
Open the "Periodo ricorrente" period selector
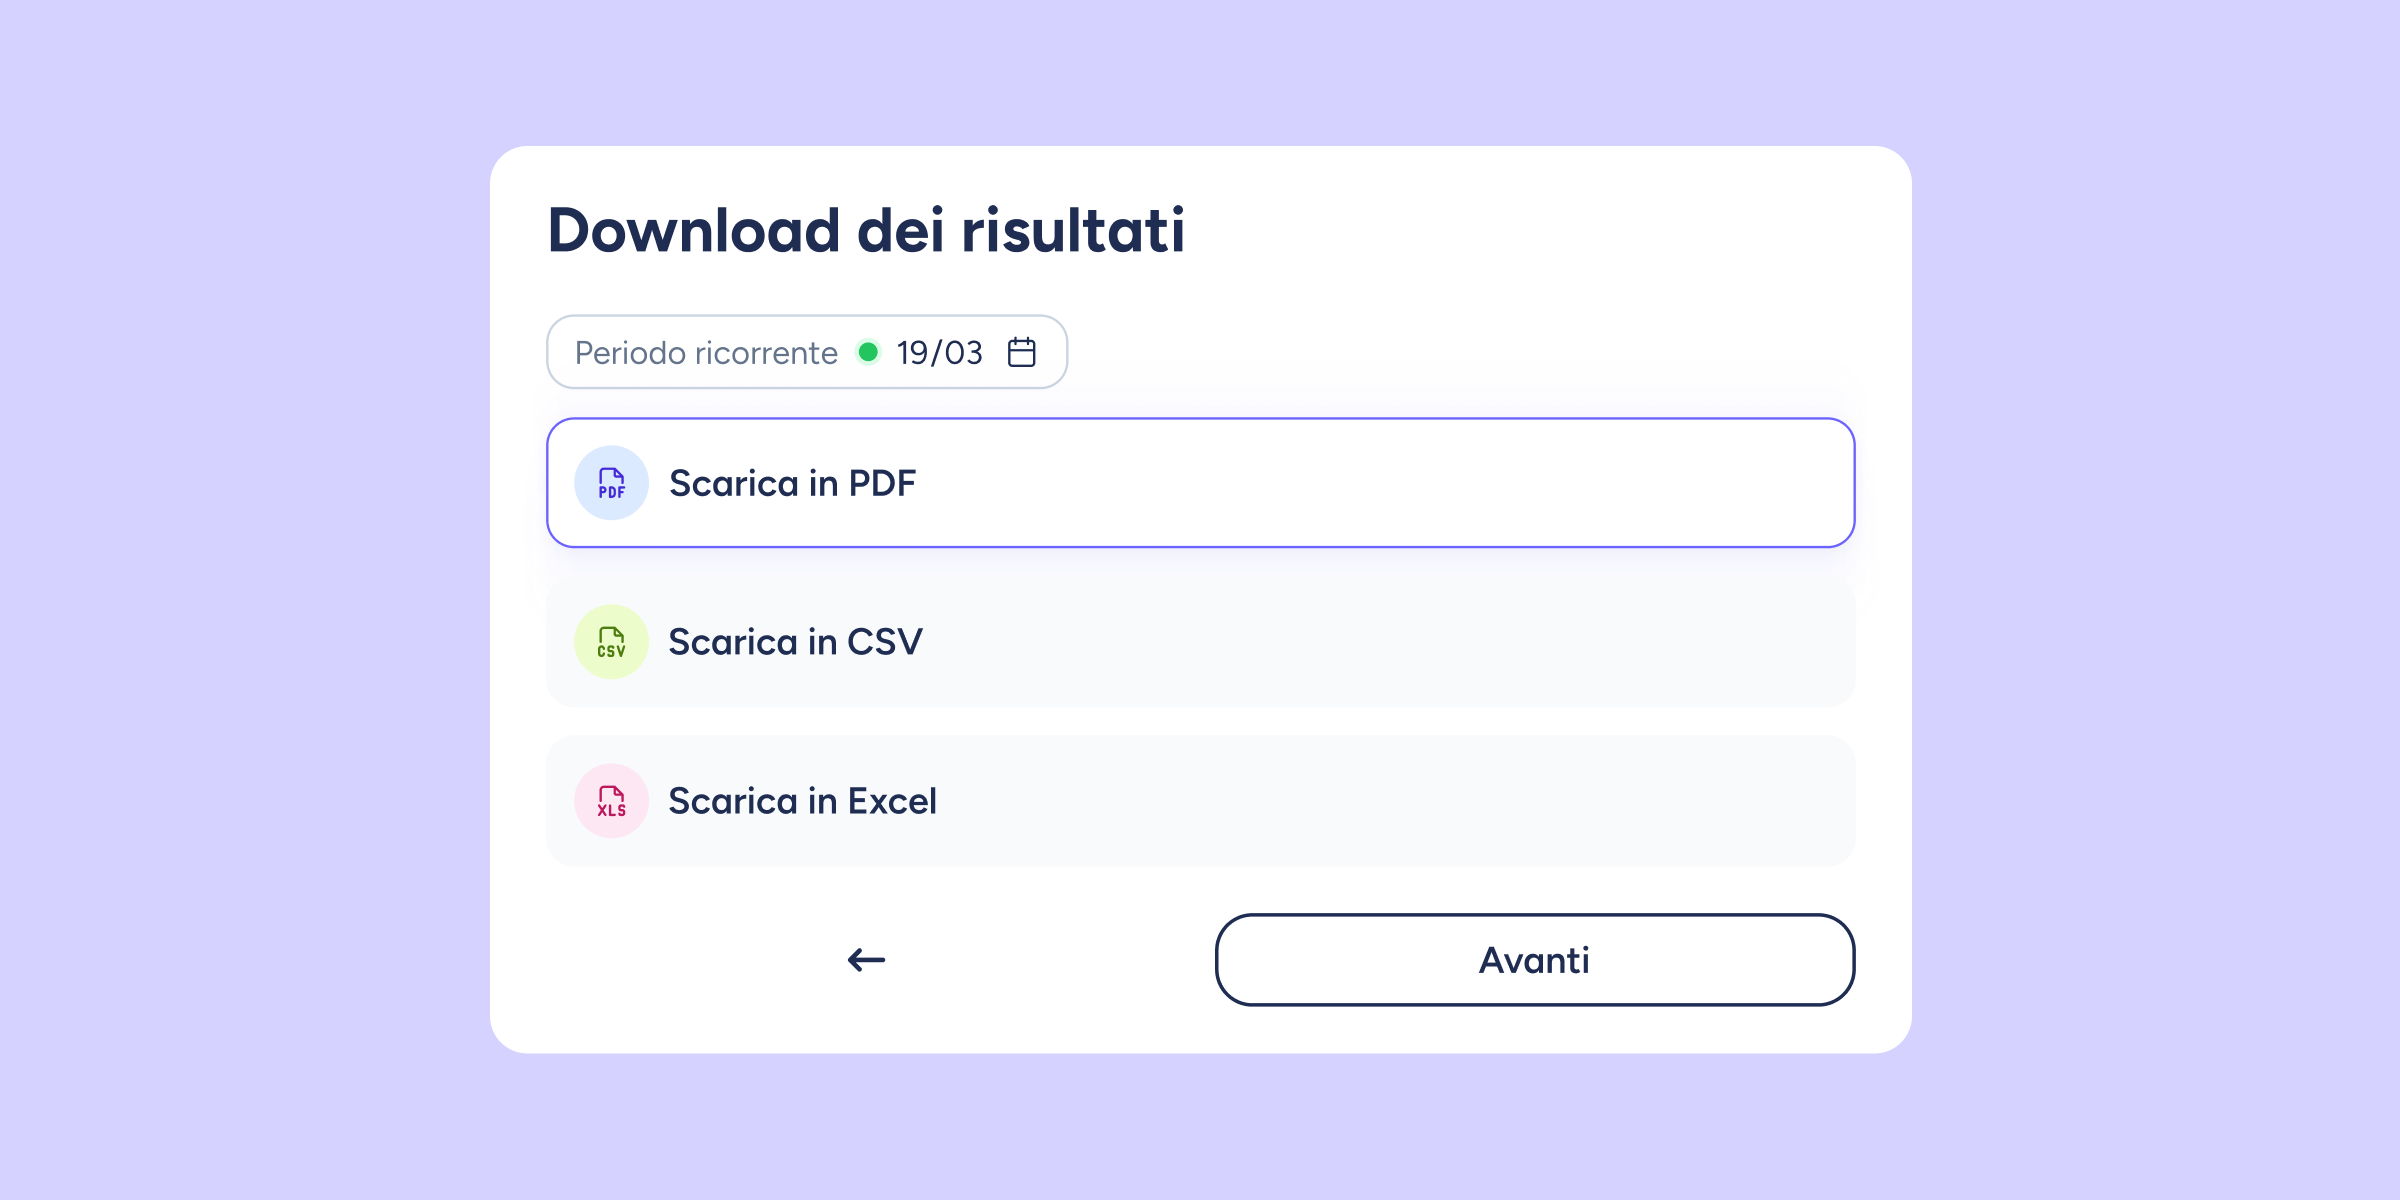tap(806, 352)
